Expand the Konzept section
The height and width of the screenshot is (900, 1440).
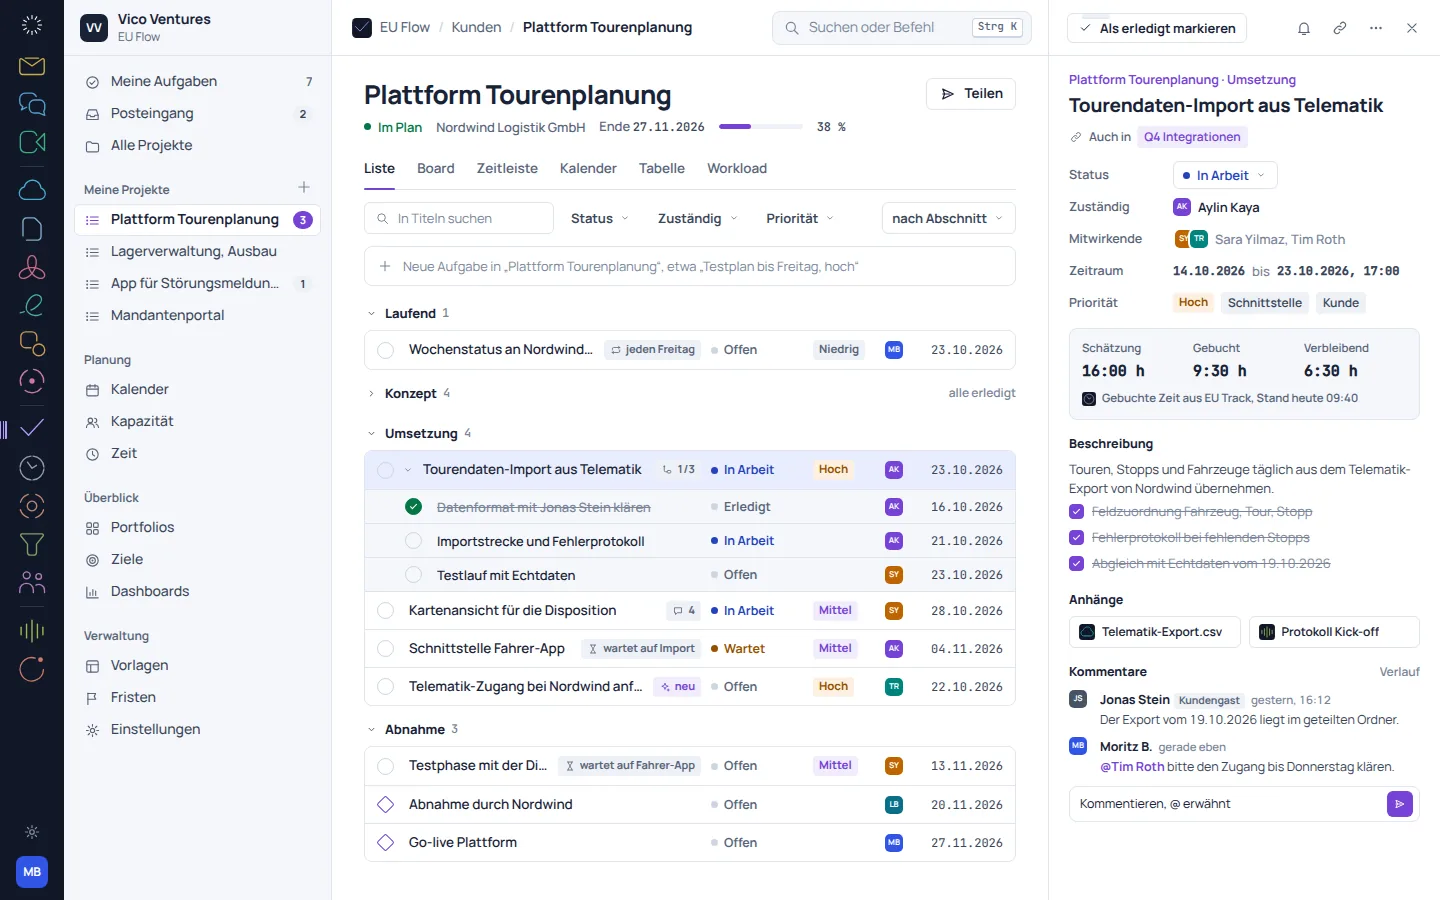[371, 394]
